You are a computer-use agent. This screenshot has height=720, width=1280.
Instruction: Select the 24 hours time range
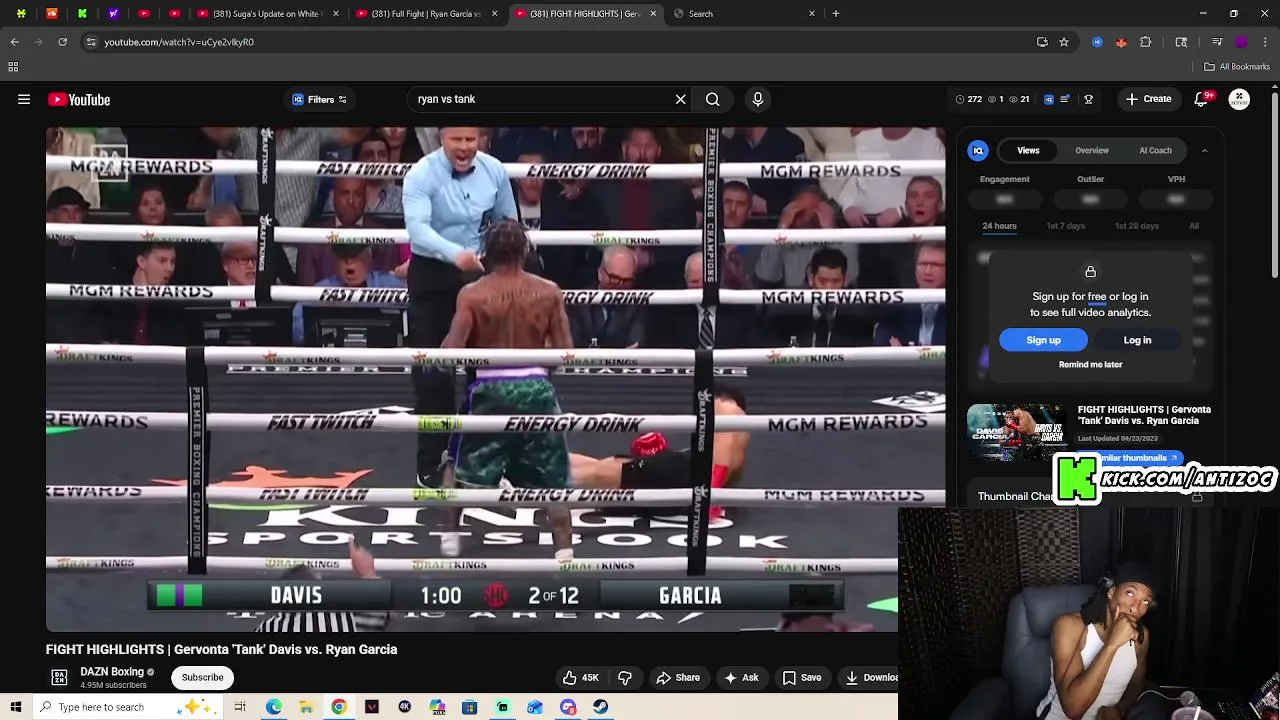pos(999,226)
